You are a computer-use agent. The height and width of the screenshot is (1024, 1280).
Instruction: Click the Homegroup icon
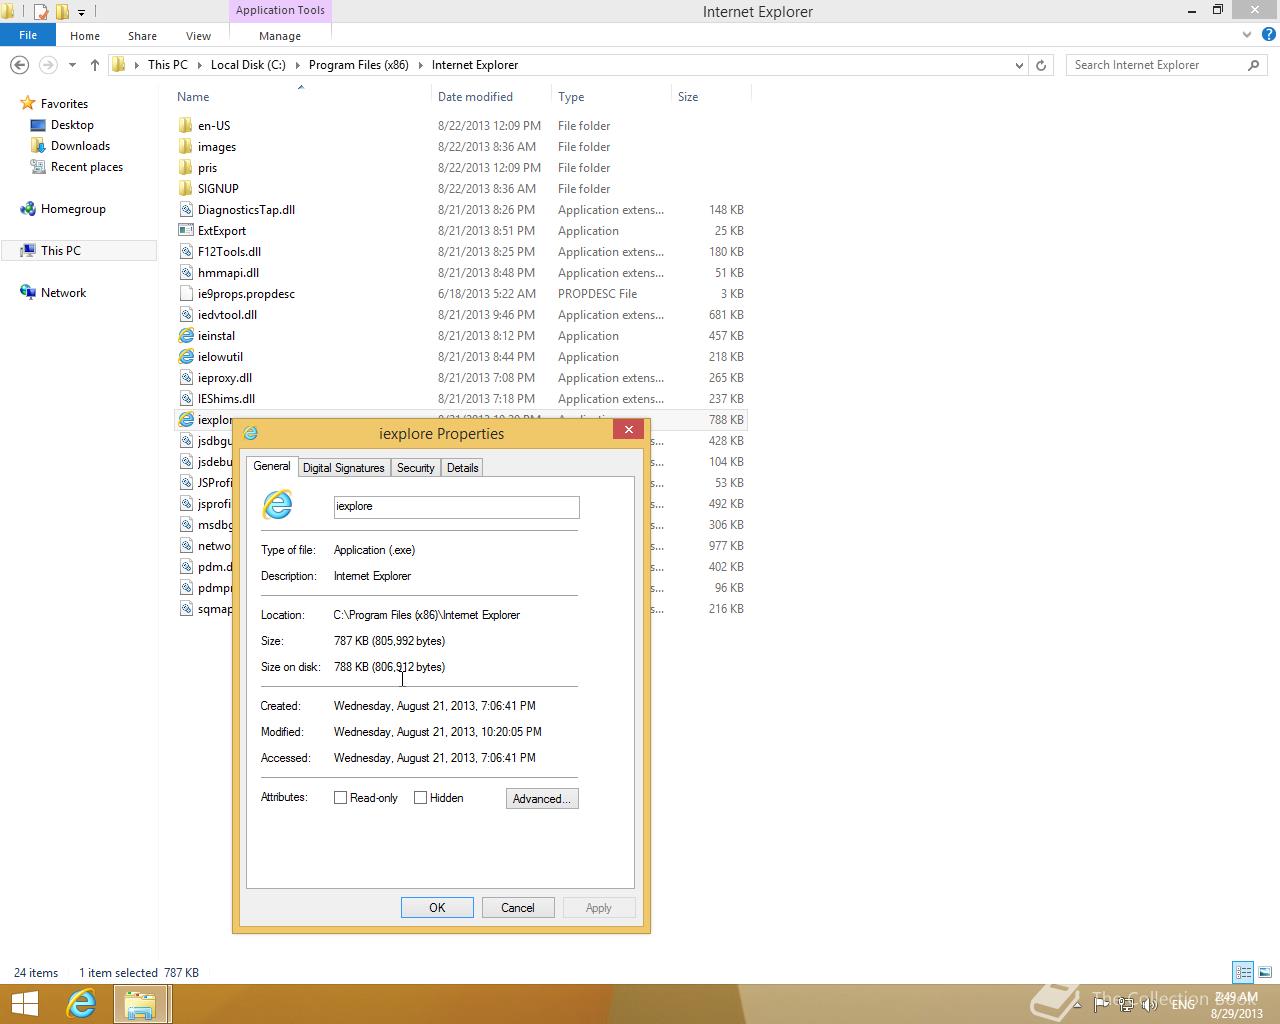pos(28,209)
